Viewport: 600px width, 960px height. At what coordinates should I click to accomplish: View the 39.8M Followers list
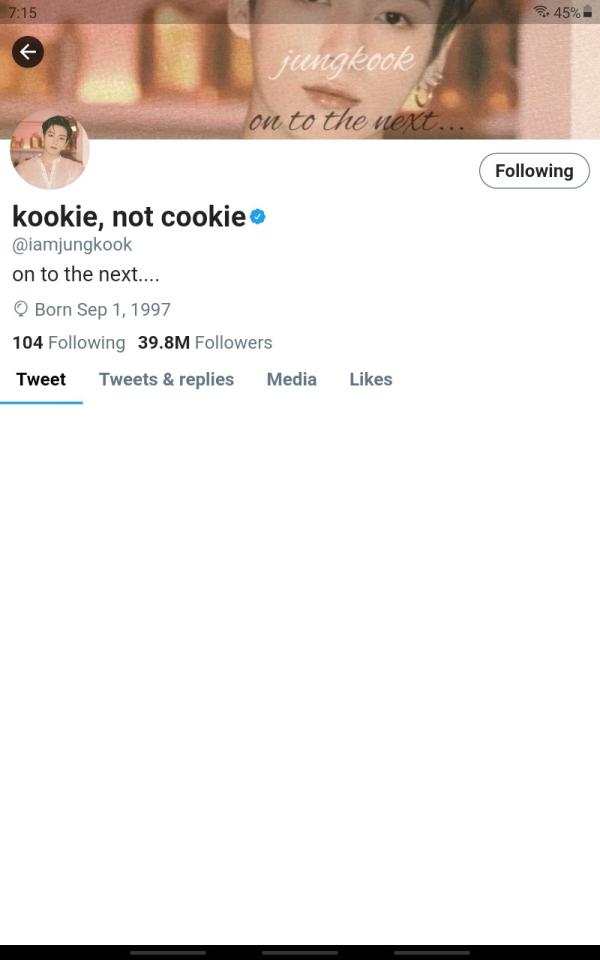tap(205, 343)
